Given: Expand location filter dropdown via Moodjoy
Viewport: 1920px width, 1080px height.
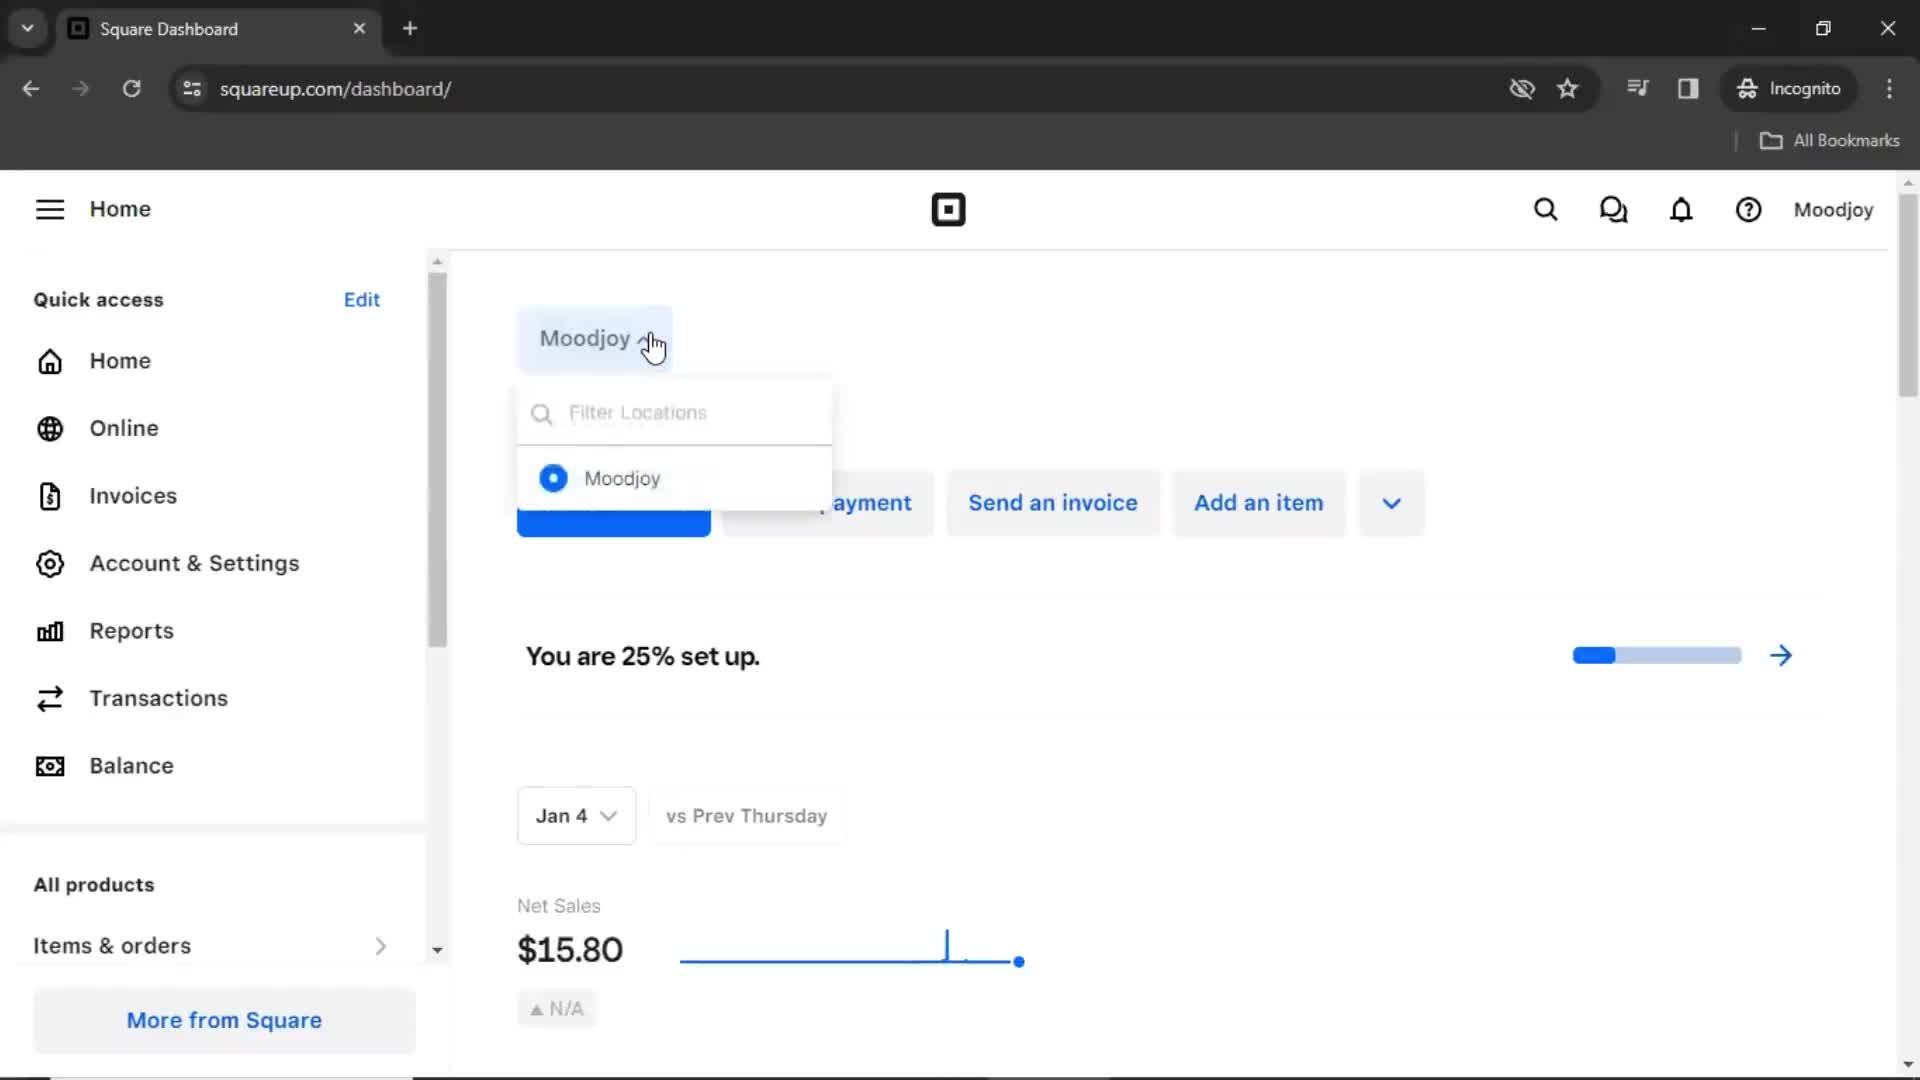Looking at the screenshot, I should (x=596, y=339).
